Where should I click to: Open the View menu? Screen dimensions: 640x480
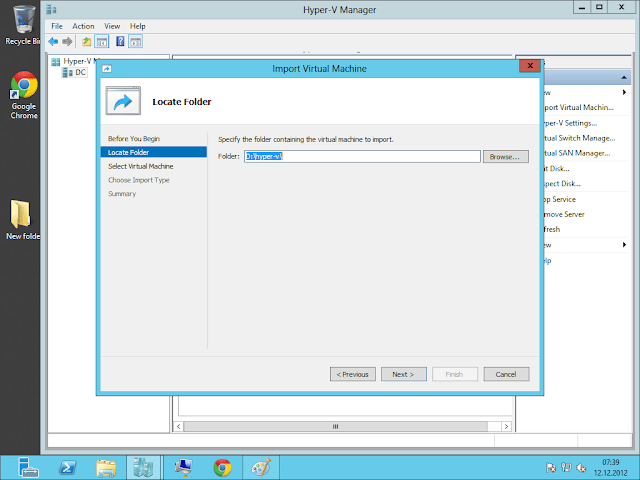click(112, 26)
